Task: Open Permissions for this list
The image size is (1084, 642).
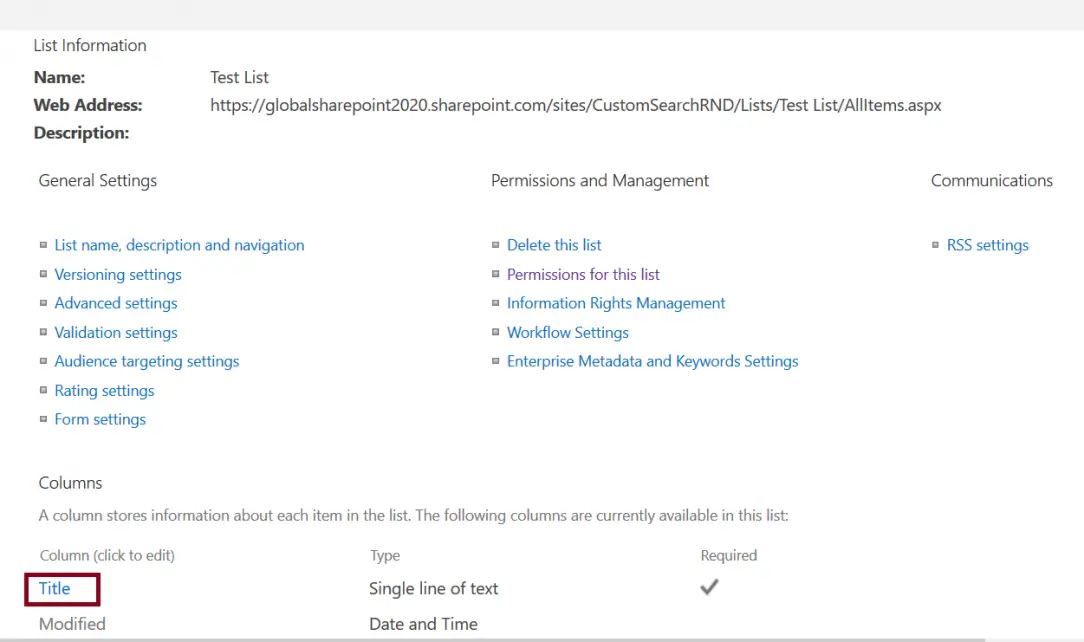Action: pos(583,274)
